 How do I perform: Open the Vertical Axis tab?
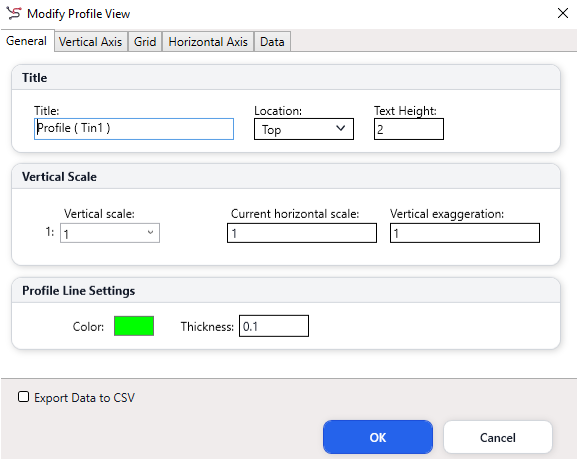click(90, 42)
